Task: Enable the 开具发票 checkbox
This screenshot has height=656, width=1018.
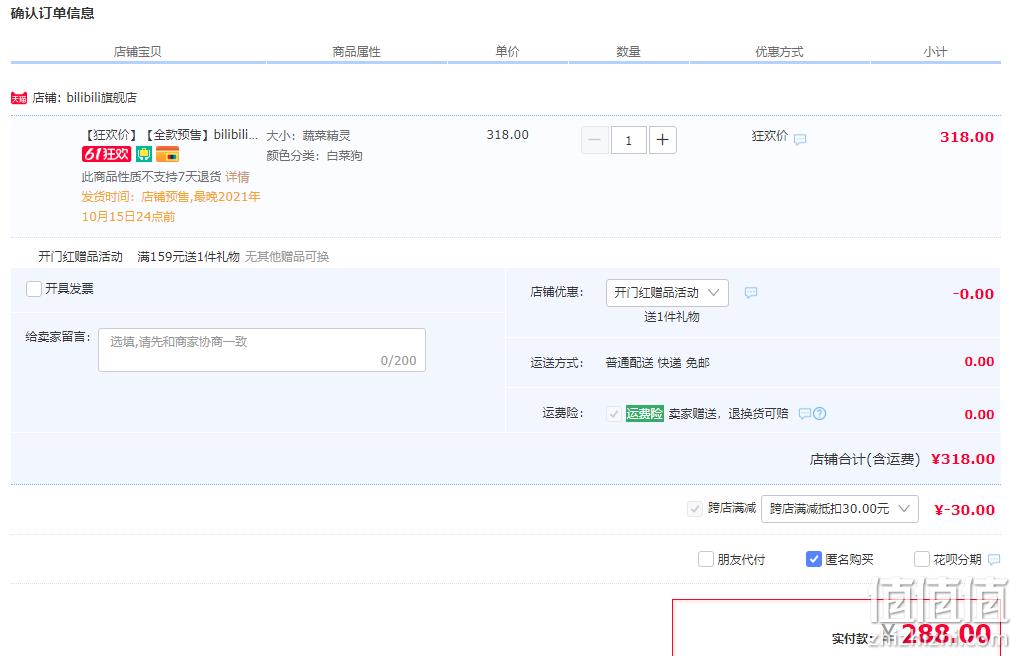Action: (34, 288)
